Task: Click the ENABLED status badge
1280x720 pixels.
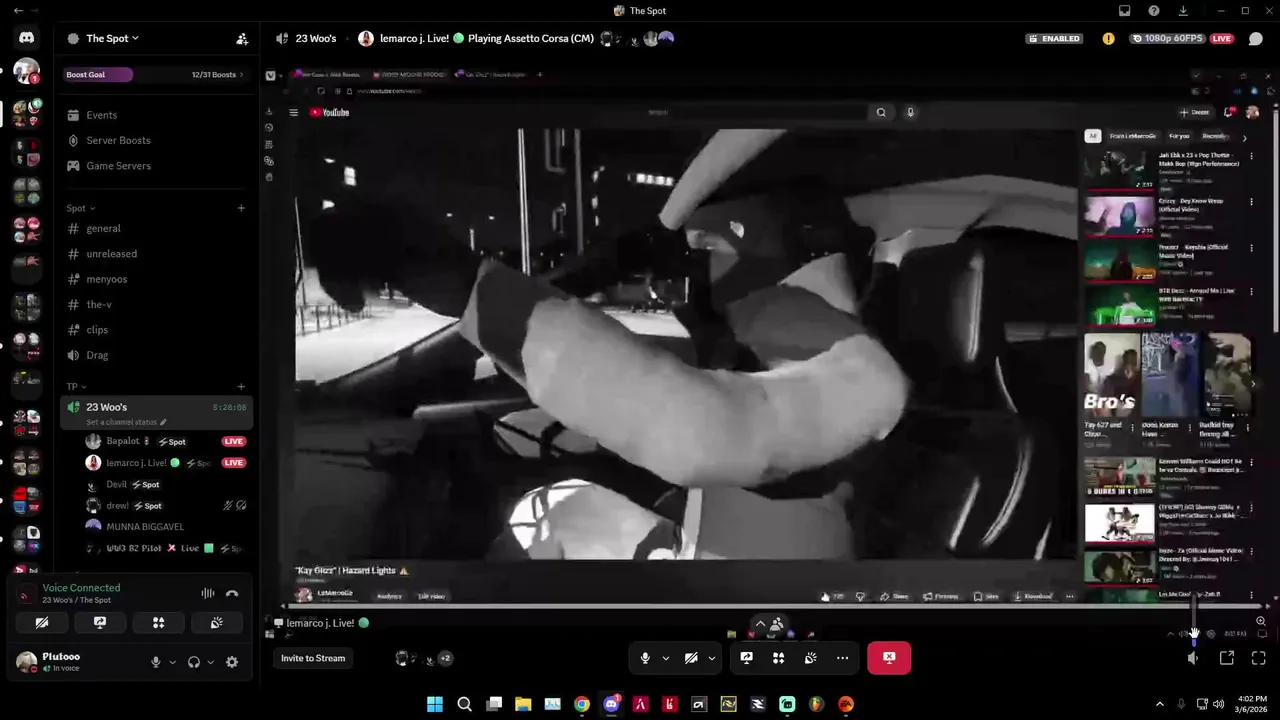Action: (x=1055, y=38)
